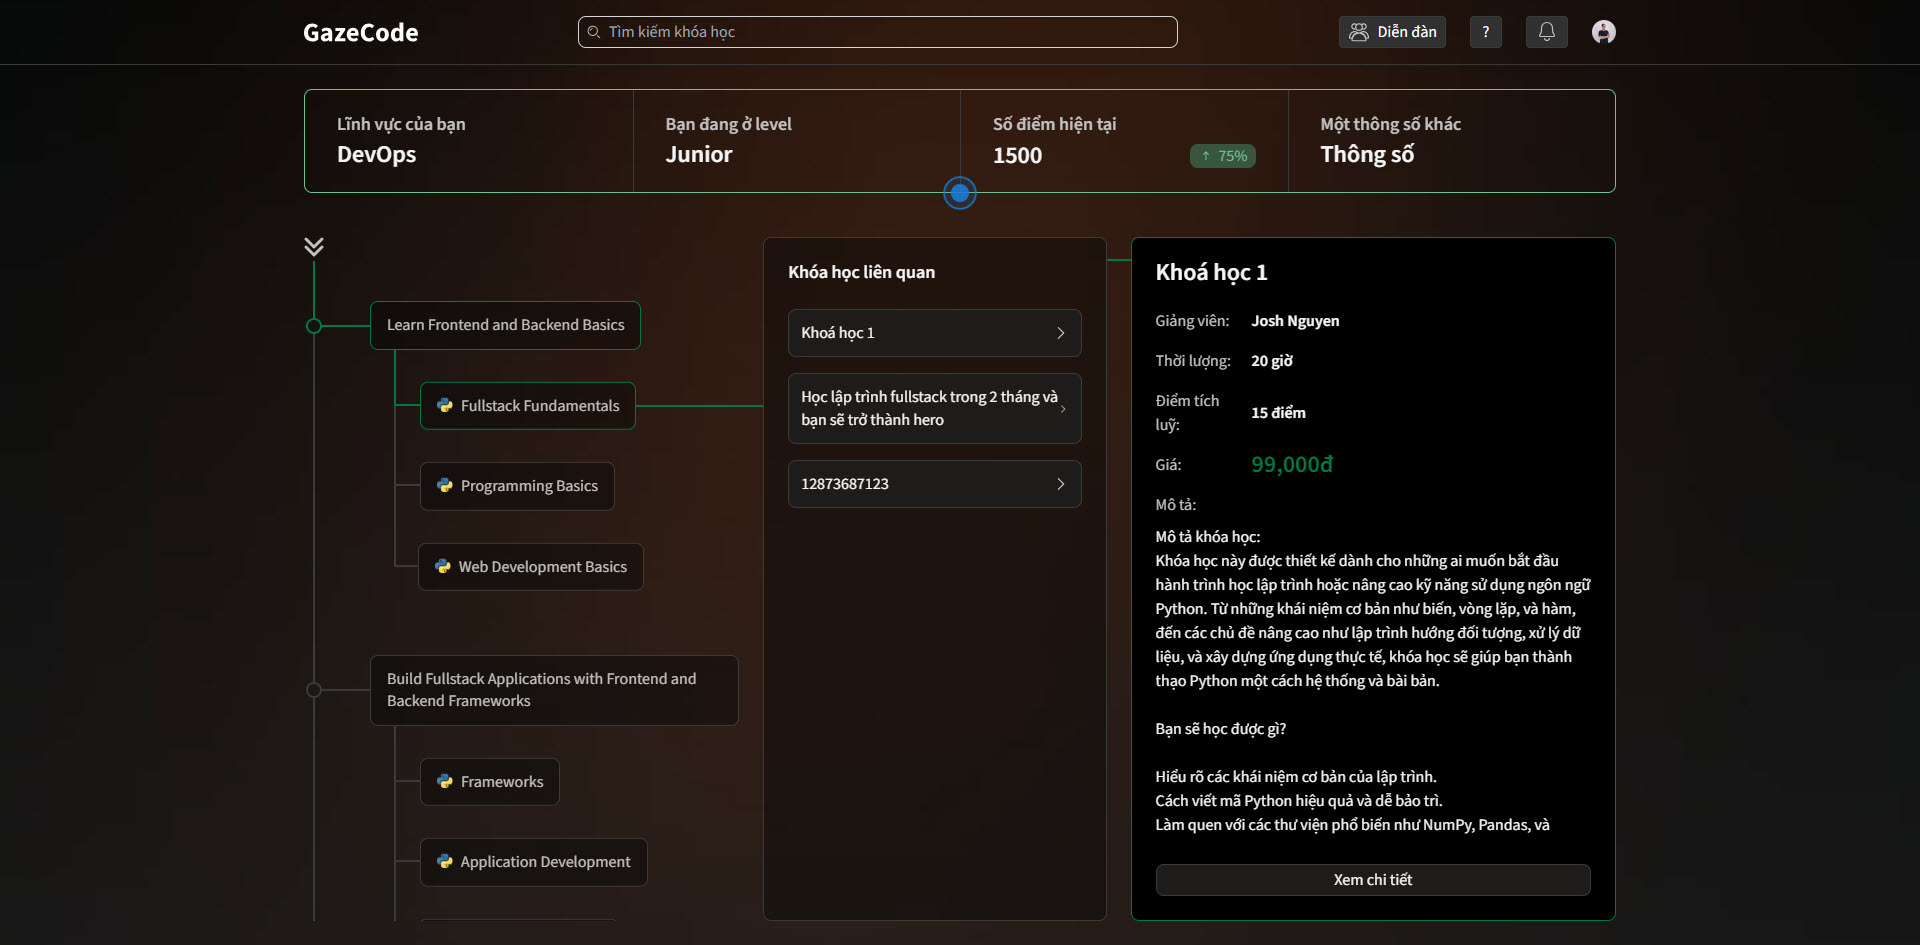Click the 99,000đ price
The width and height of the screenshot is (1920, 945).
pos(1292,464)
